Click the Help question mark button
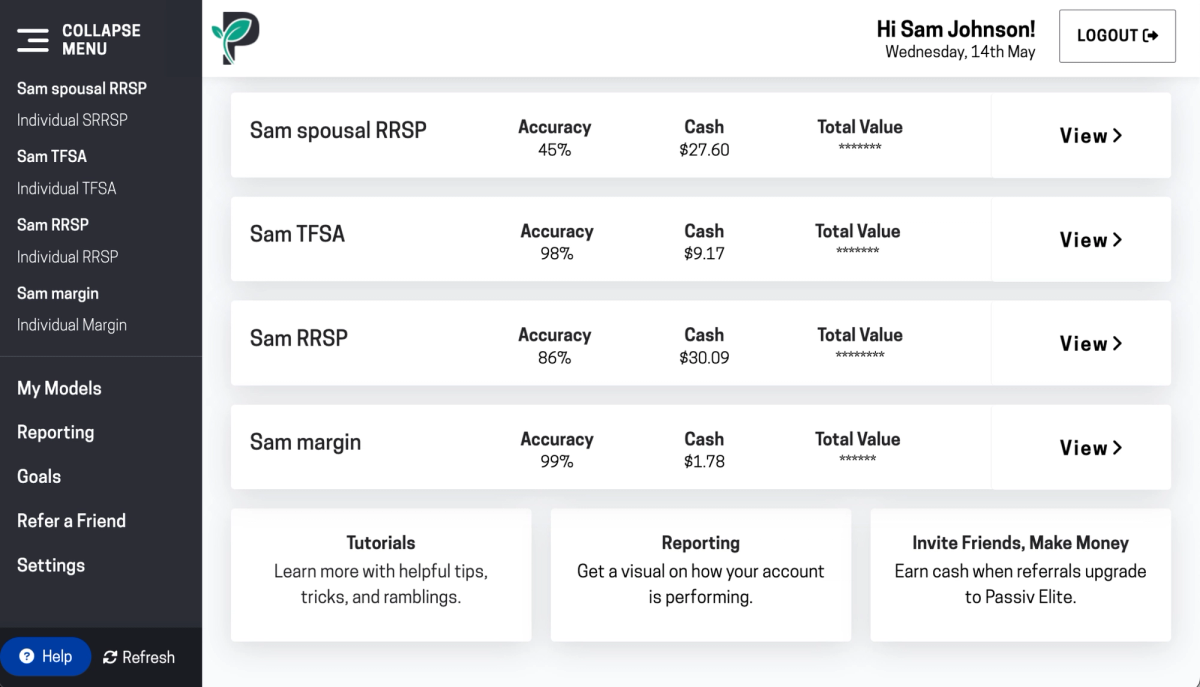 pyautogui.click(x=46, y=657)
